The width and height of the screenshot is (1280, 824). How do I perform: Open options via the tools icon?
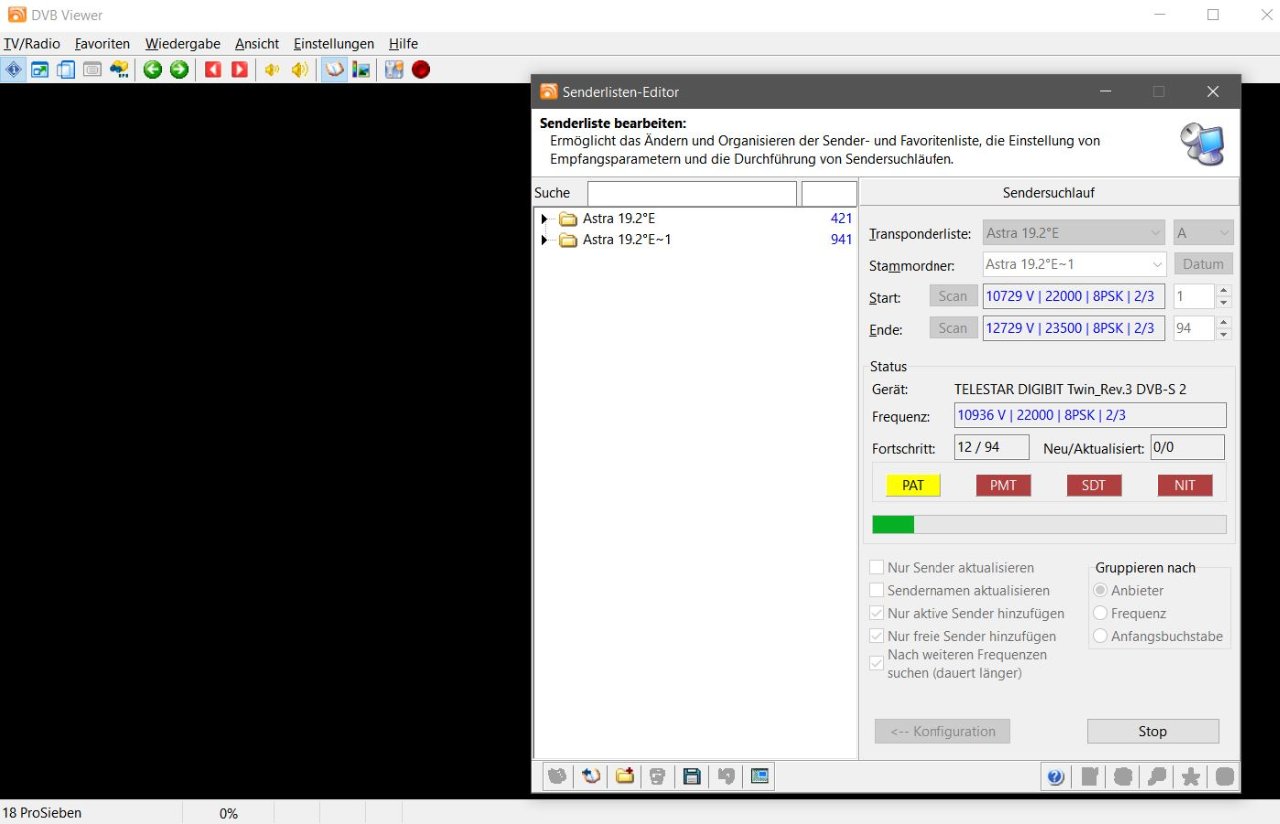[394, 70]
